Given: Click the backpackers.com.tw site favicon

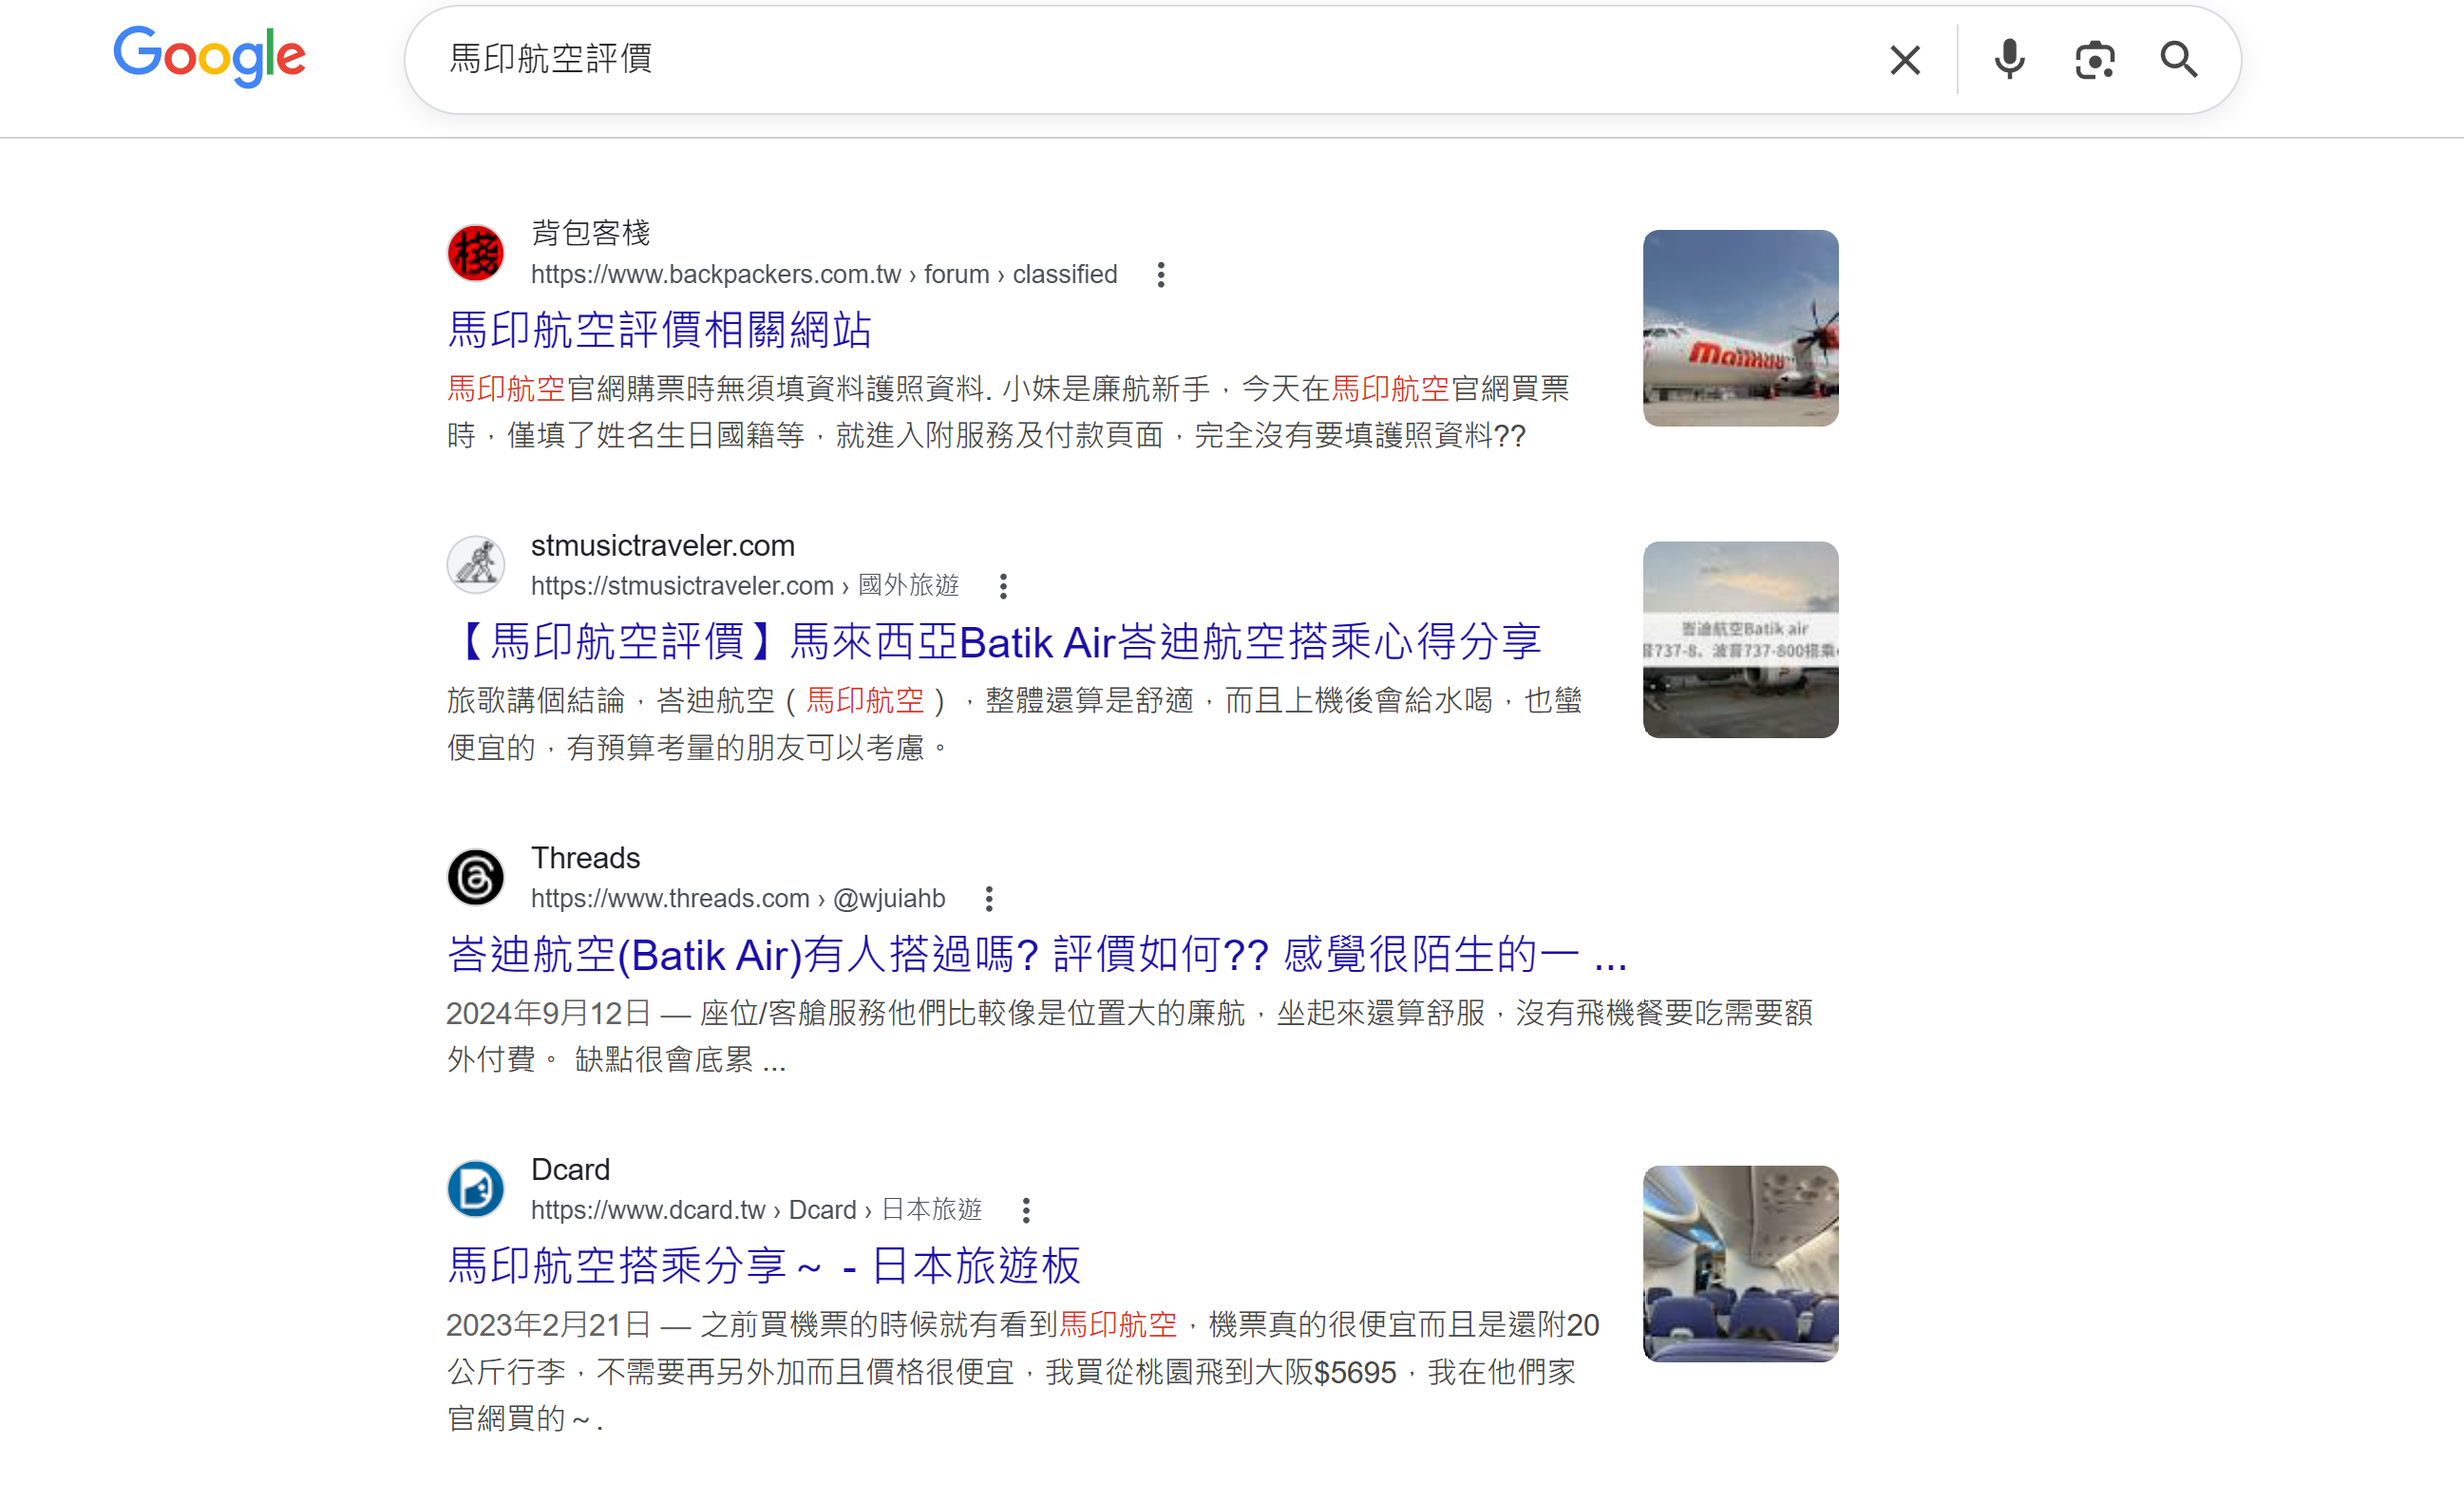Looking at the screenshot, I should click(475, 253).
